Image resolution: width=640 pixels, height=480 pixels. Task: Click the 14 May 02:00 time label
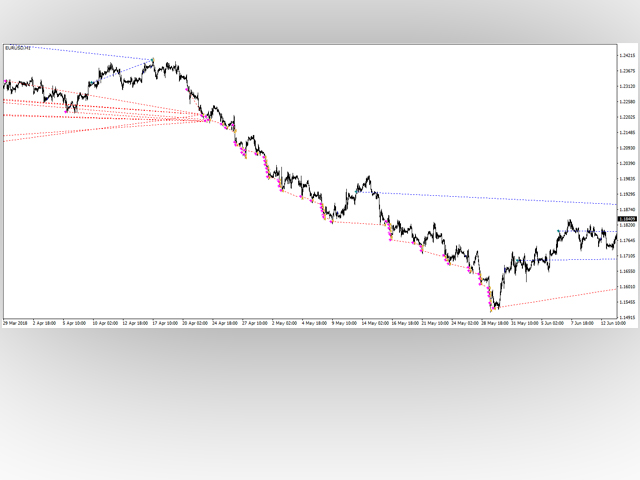[375, 323]
